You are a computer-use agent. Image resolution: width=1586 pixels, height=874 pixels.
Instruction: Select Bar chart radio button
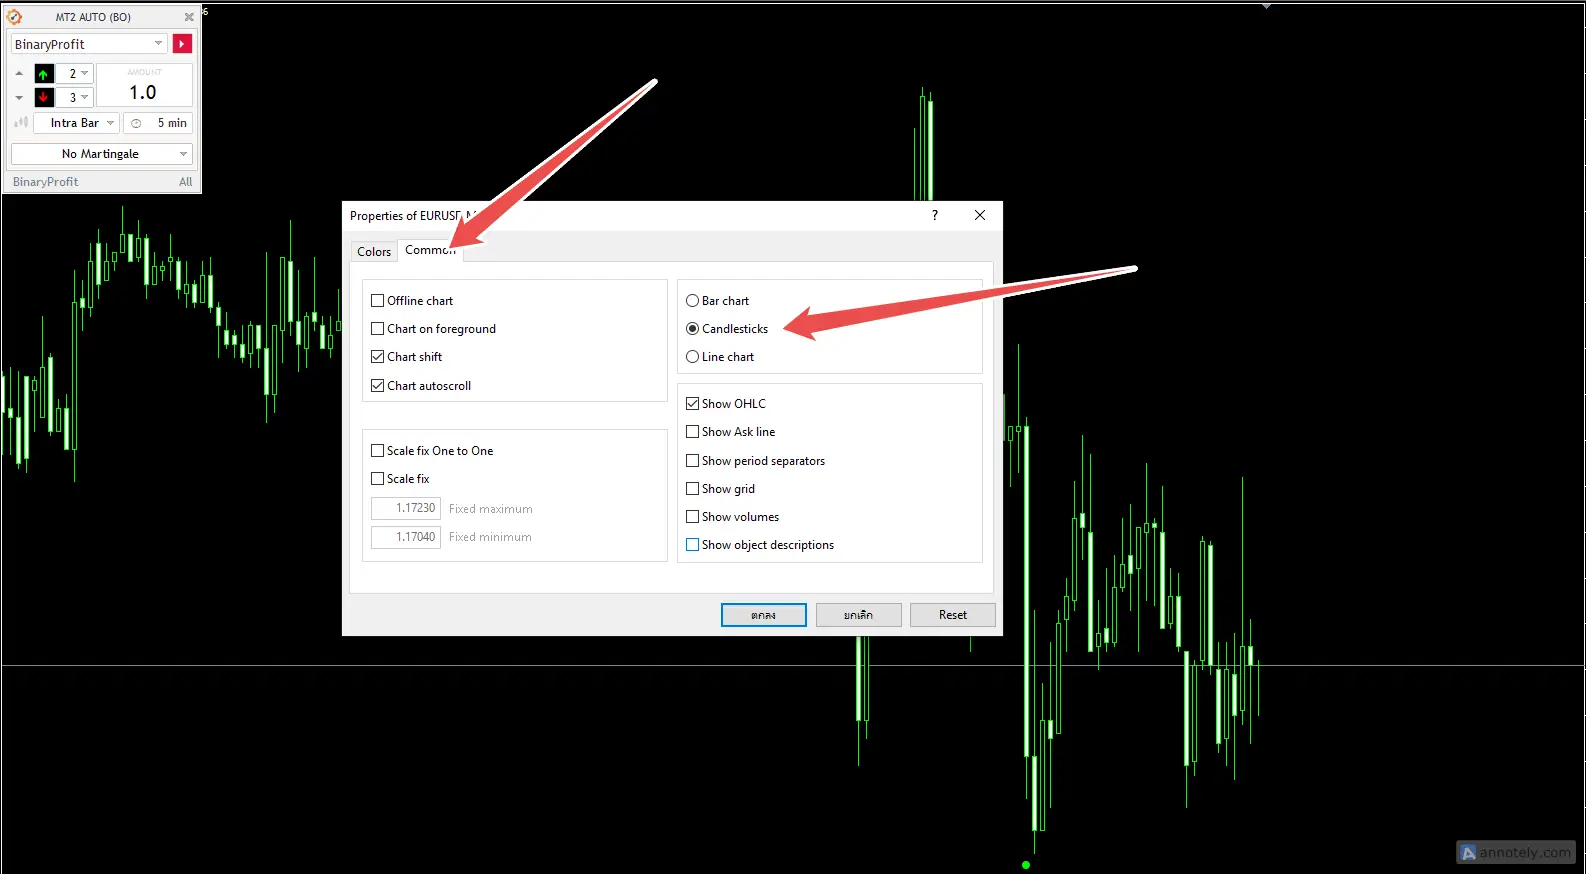692,301
